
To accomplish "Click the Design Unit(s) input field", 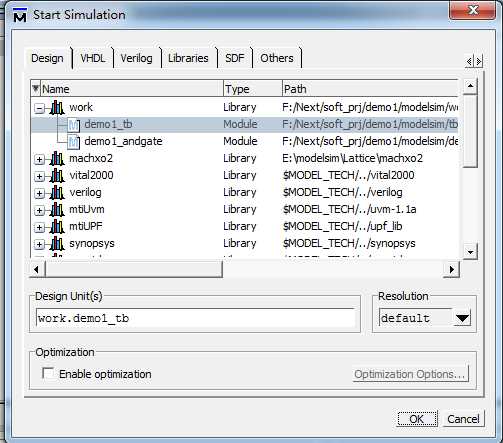I will pyautogui.click(x=195, y=318).
